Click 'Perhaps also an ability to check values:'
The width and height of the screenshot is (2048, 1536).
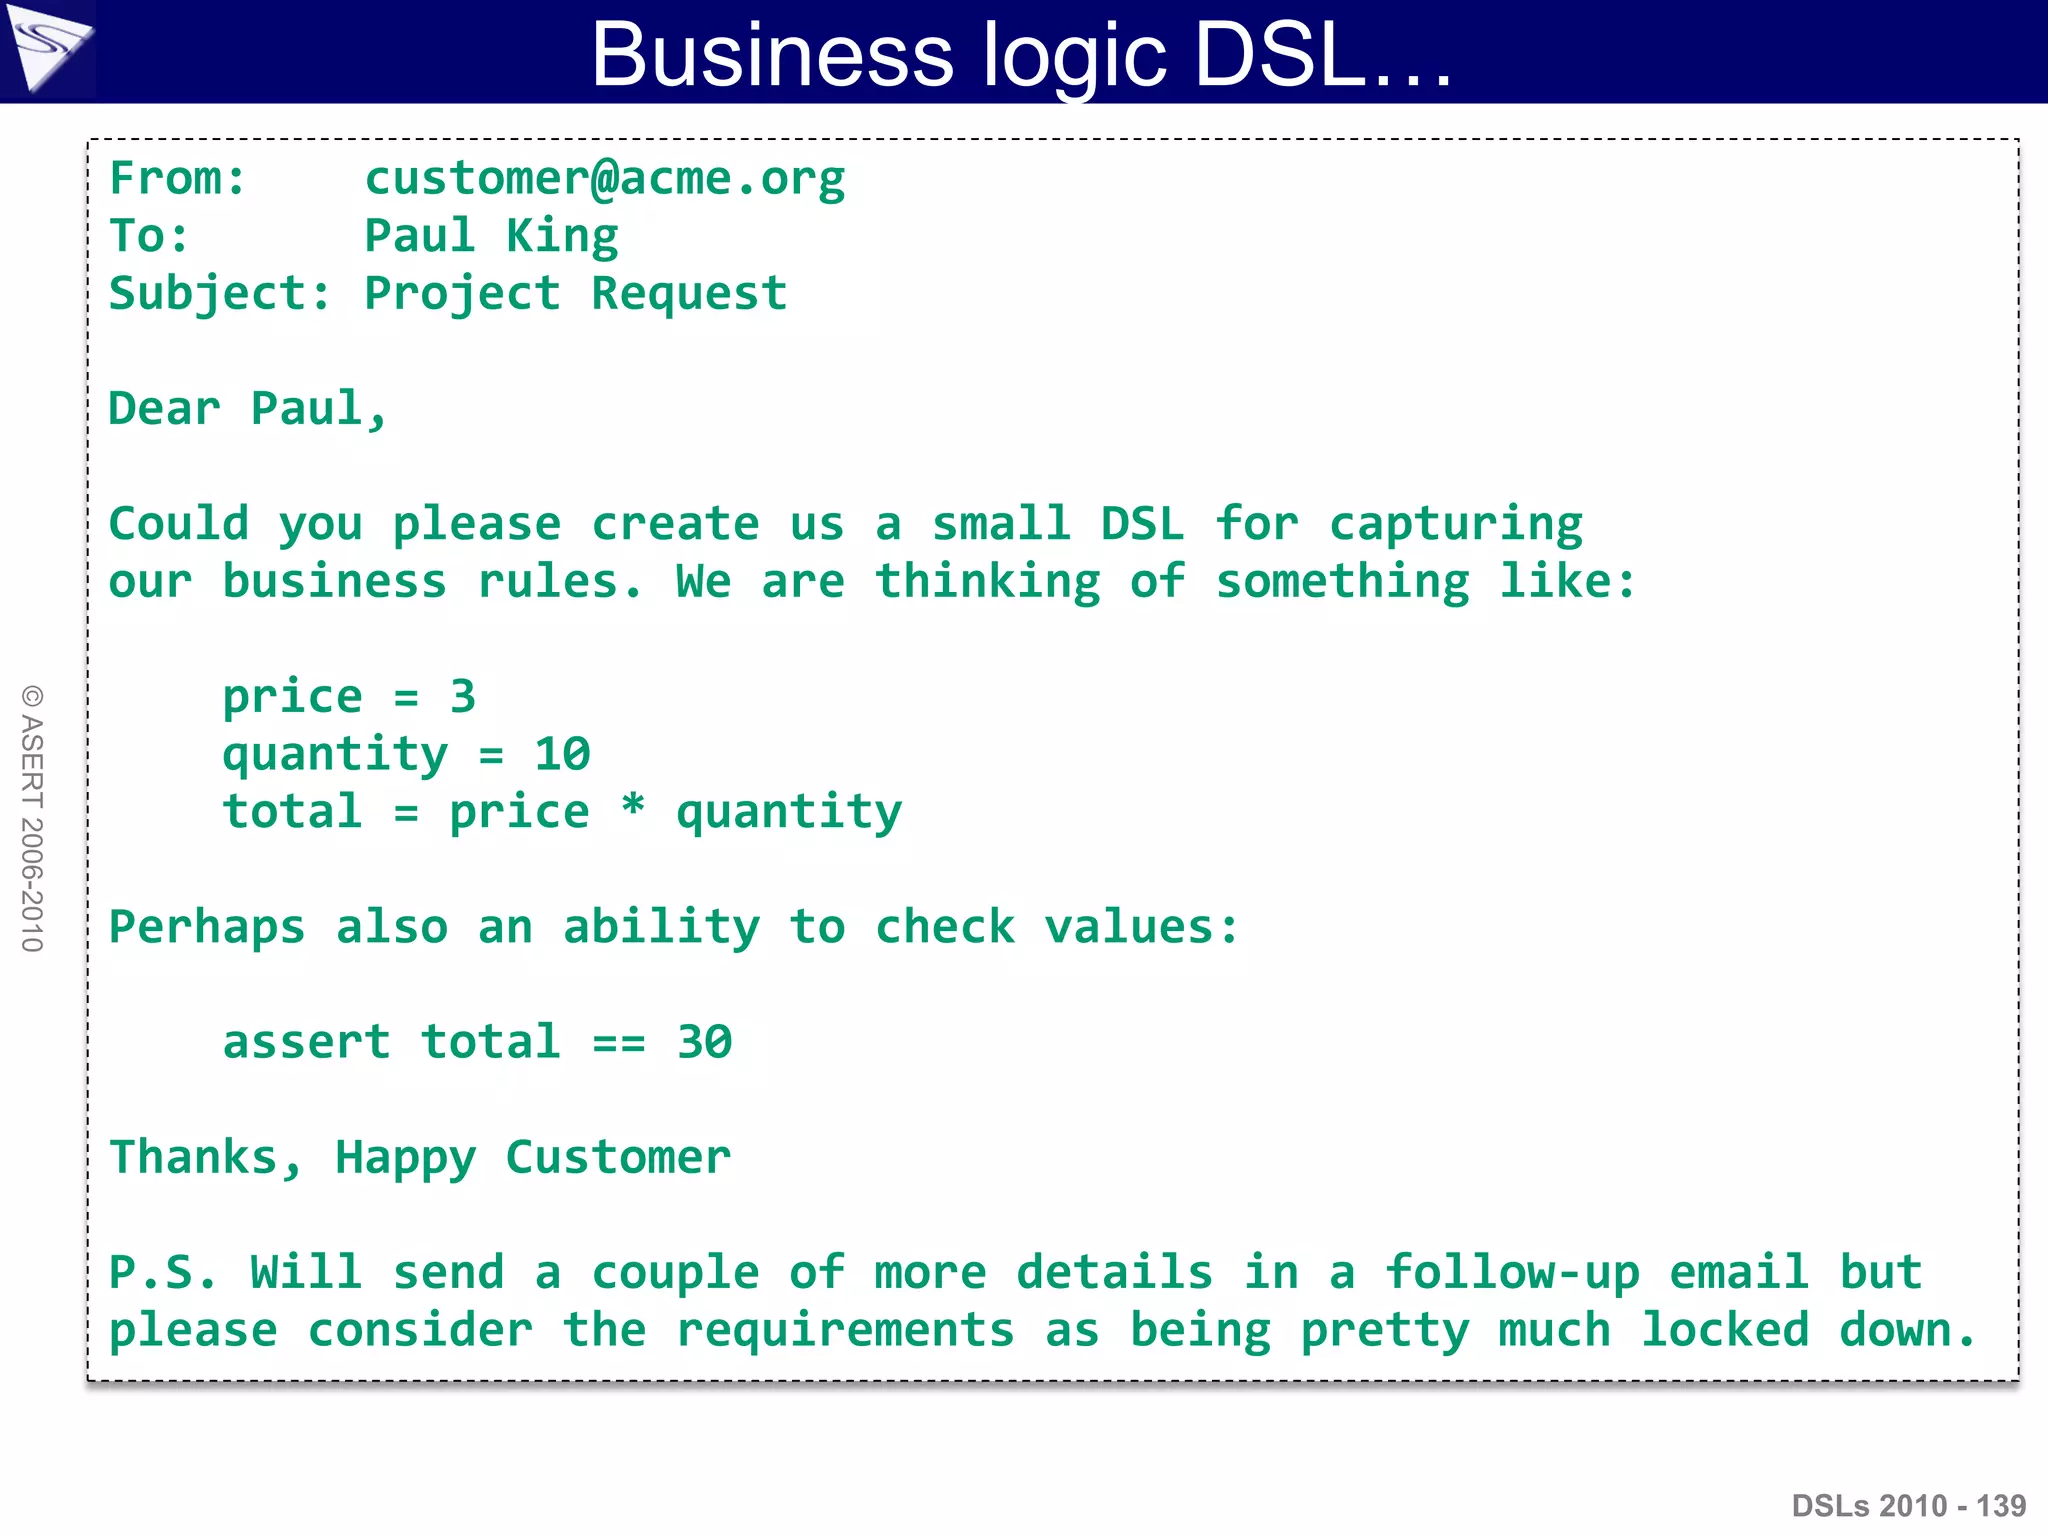click(x=674, y=928)
